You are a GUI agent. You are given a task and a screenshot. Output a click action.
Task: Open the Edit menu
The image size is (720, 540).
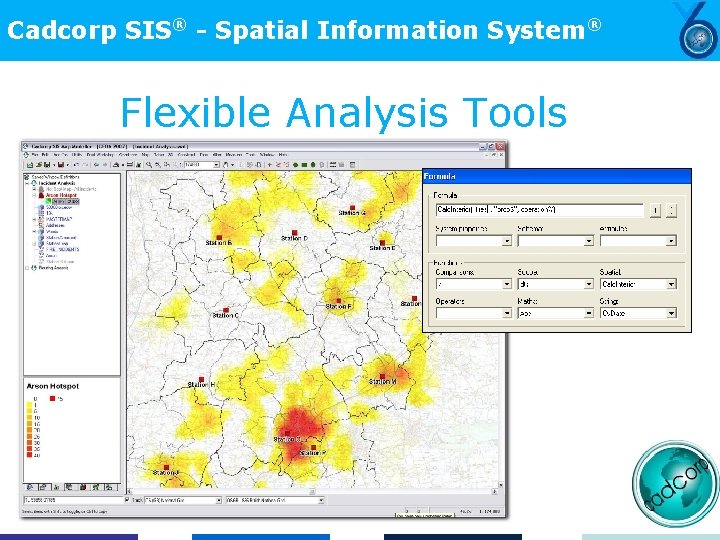[x=45, y=155]
